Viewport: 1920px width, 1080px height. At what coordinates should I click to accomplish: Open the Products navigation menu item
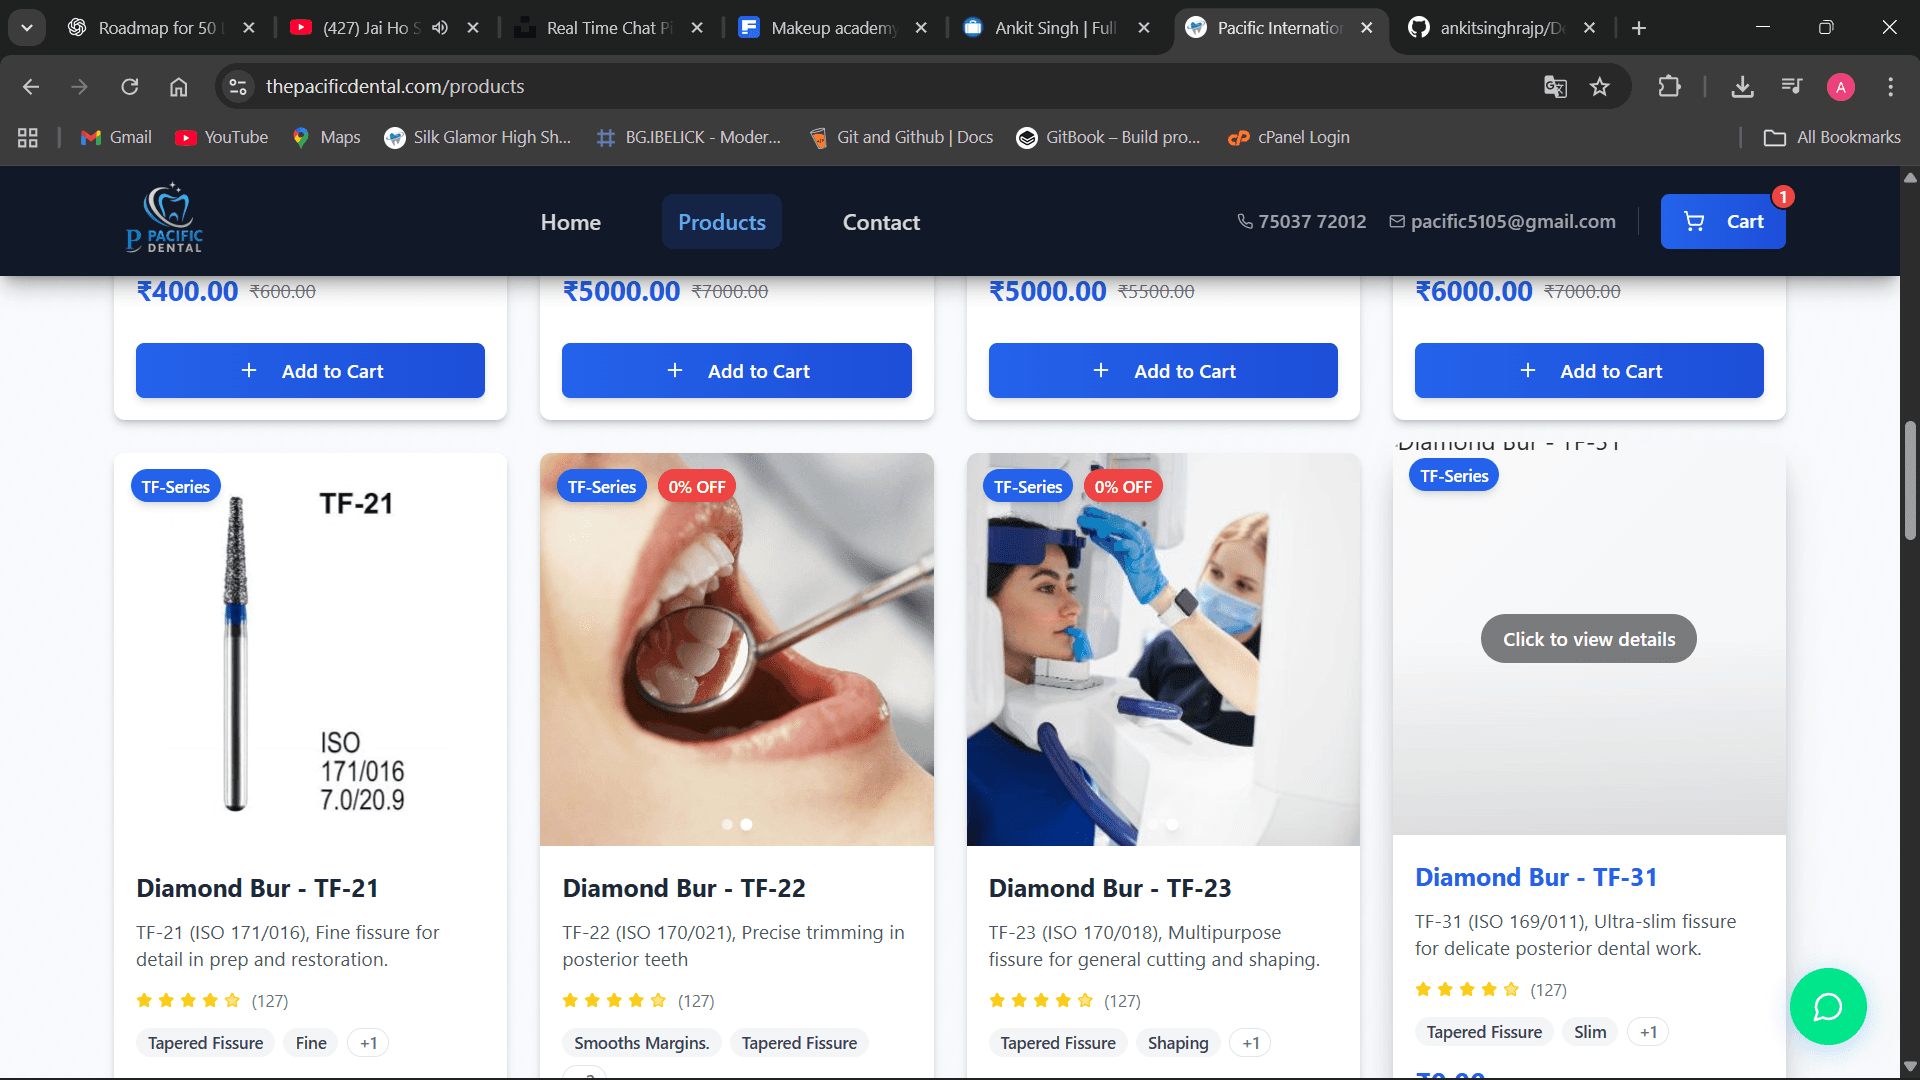(x=721, y=222)
